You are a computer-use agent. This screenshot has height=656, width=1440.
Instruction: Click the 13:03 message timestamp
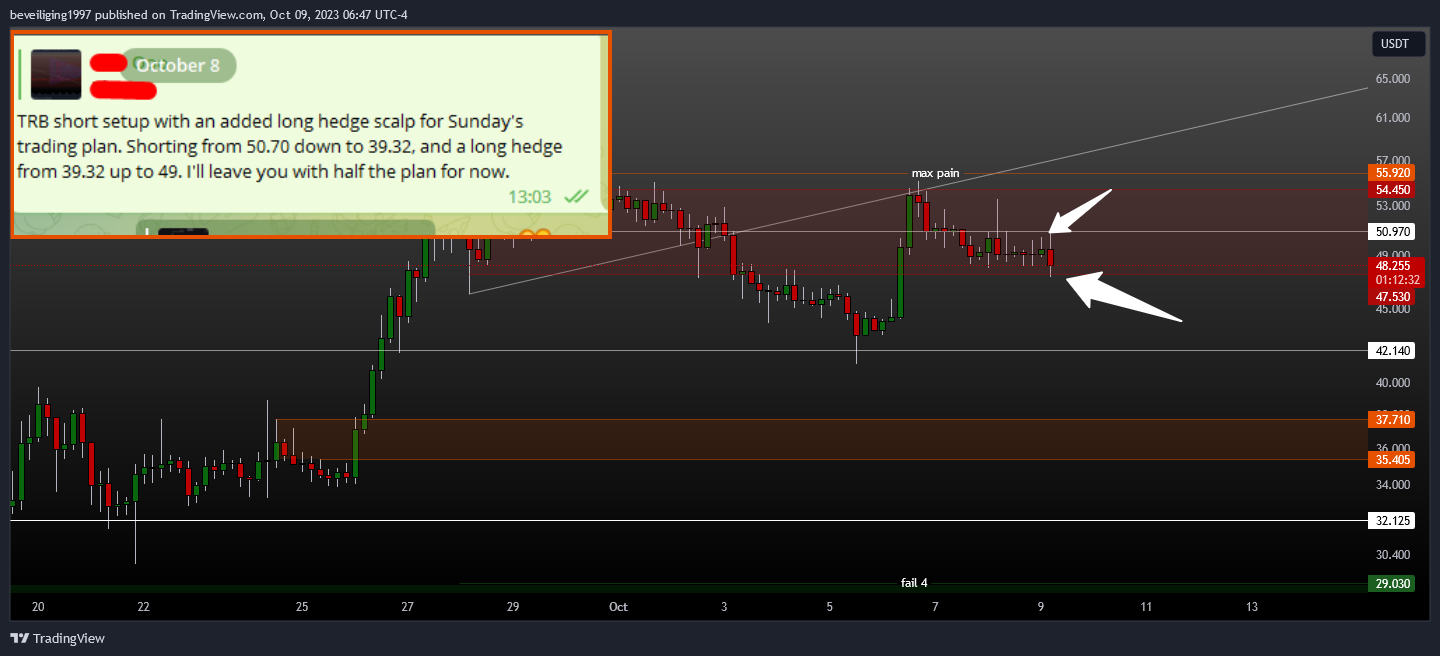(x=530, y=197)
